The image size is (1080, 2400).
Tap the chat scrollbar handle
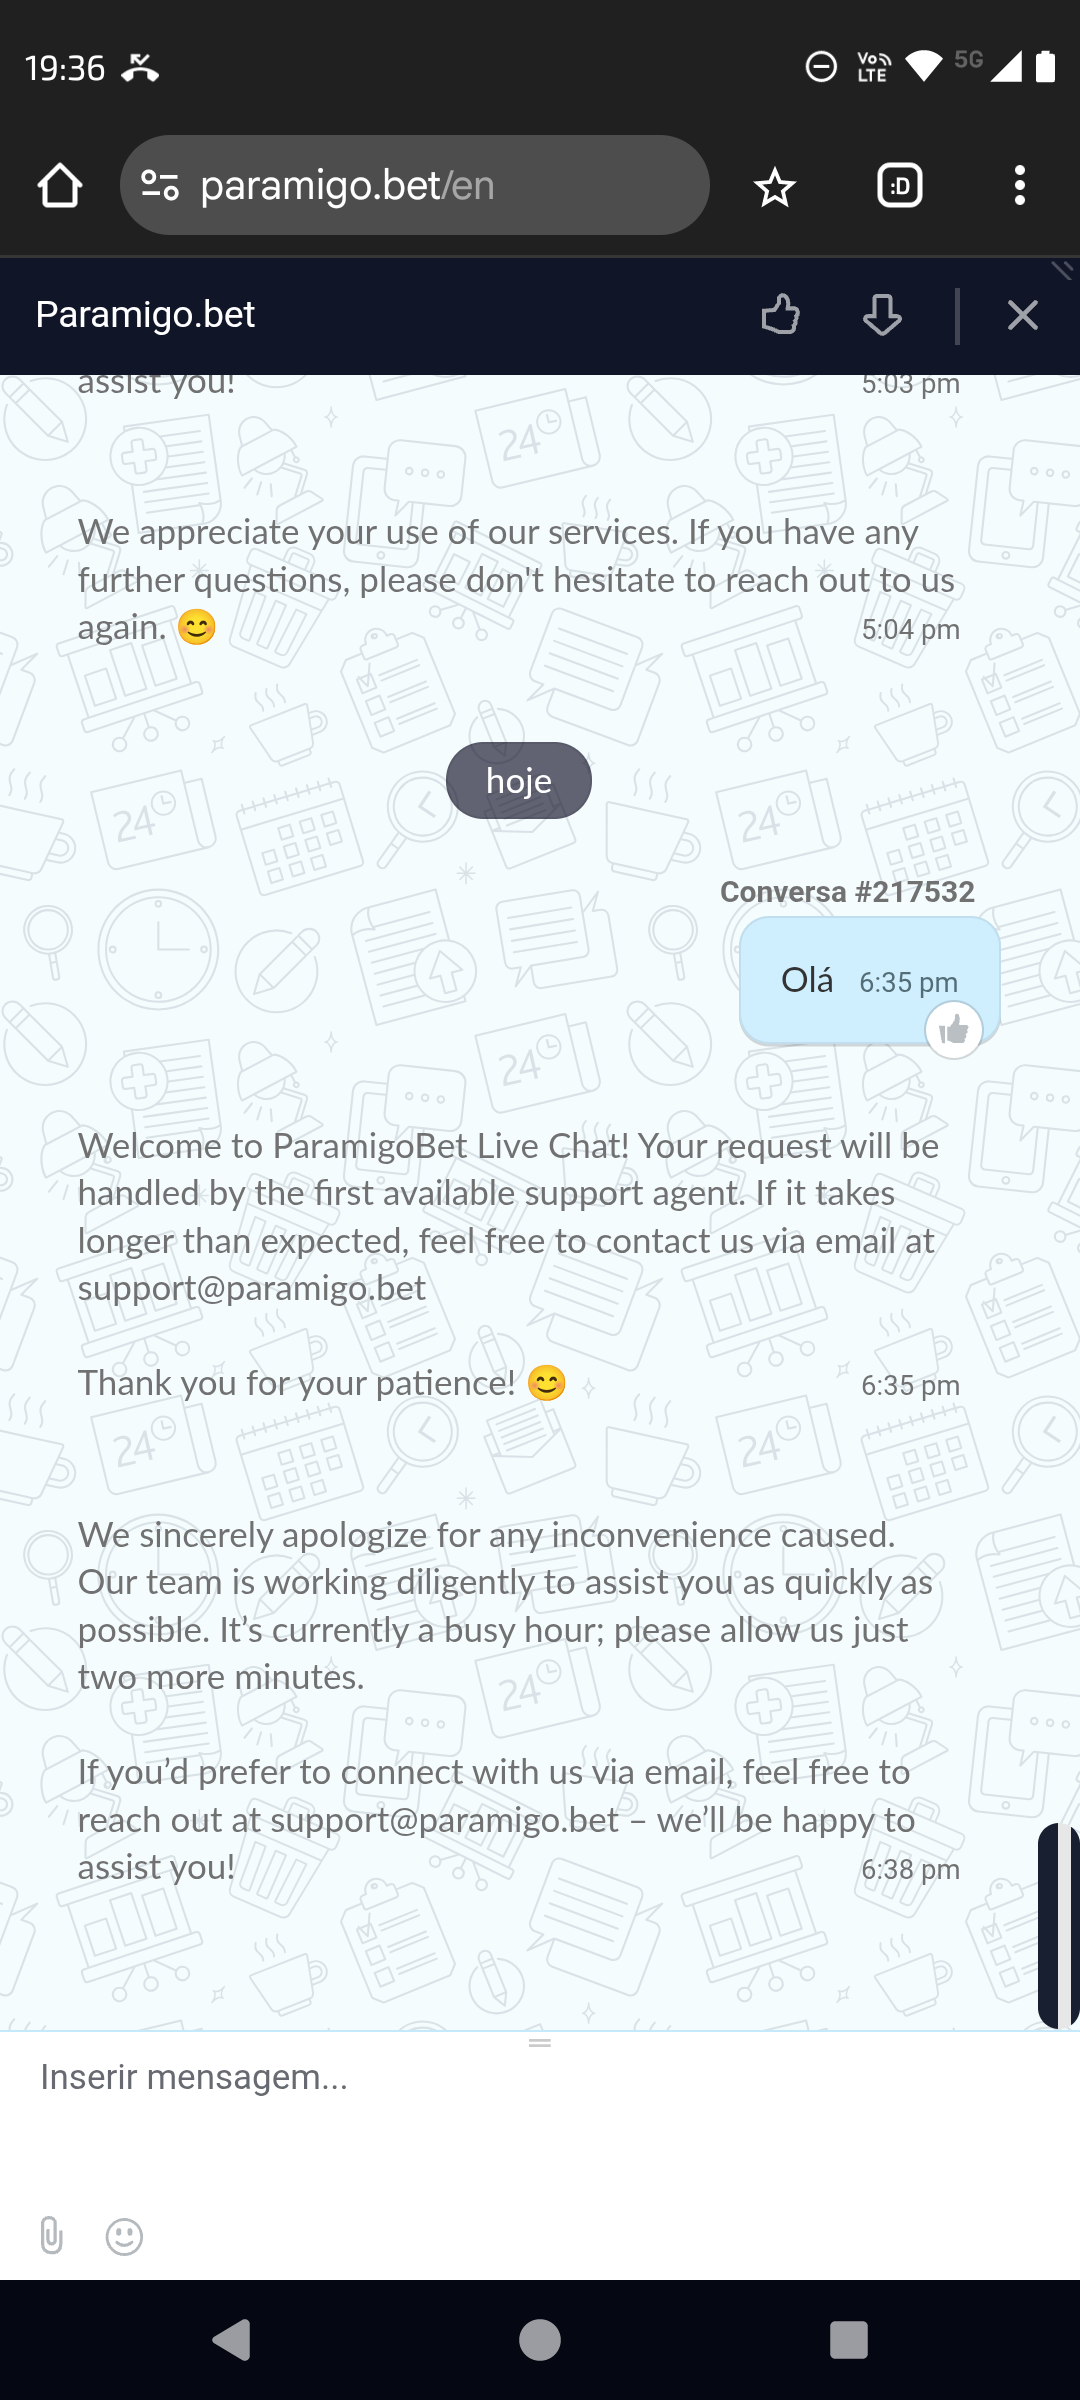click(1058, 1925)
